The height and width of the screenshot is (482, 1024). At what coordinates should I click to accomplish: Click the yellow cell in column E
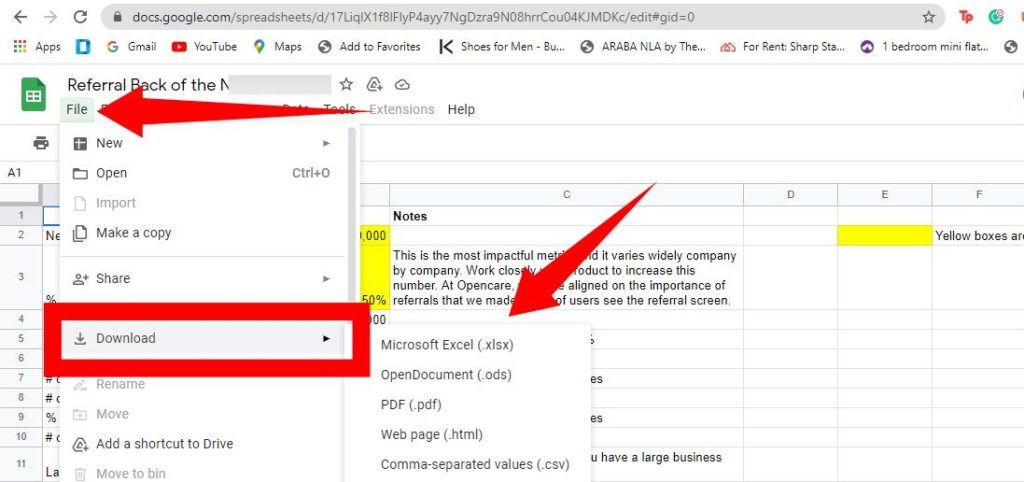tap(884, 236)
